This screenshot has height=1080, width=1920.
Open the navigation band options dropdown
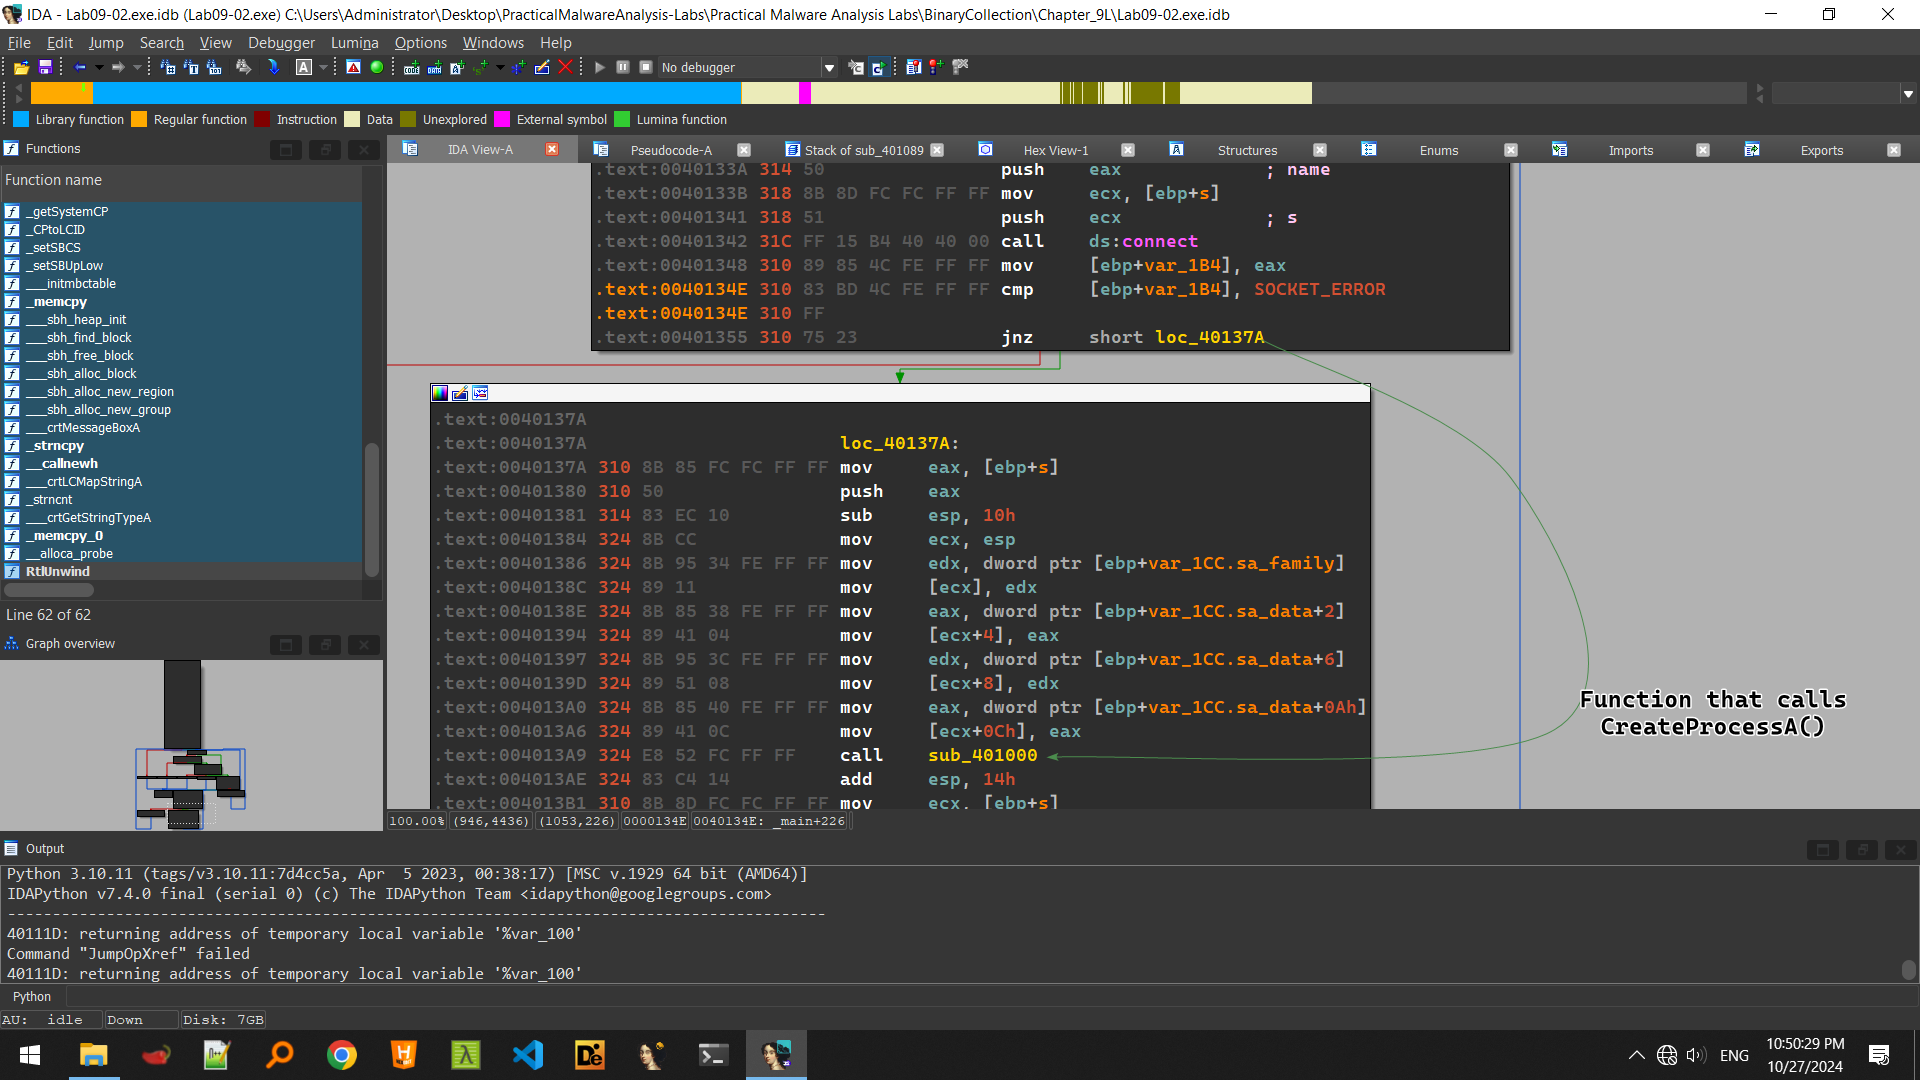pyautogui.click(x=1908, y=94)
